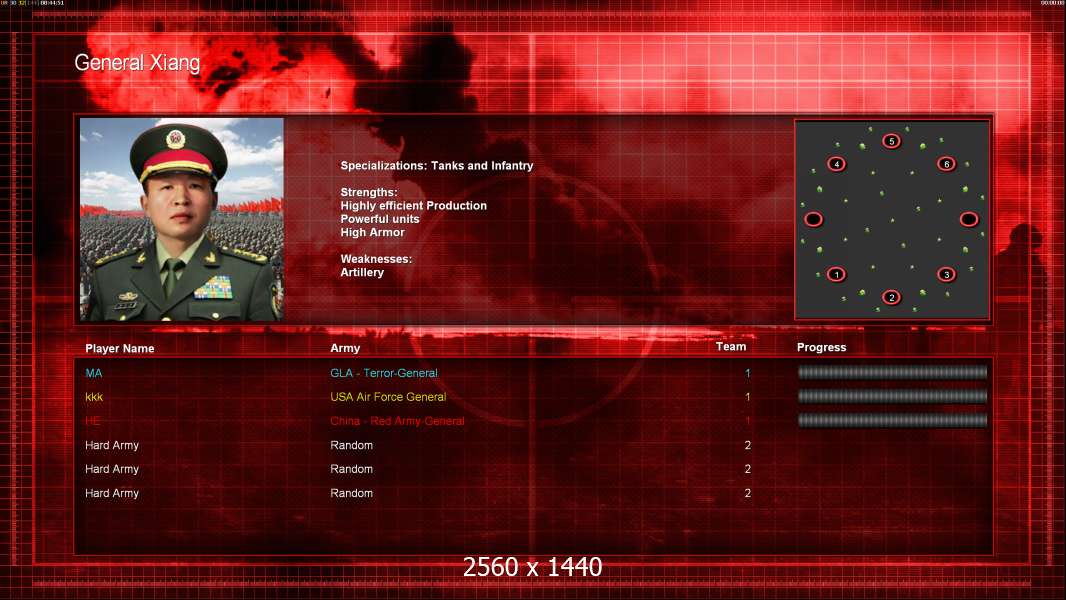Screen dimensions: 1066x600
Task: Click USA Air Force General army entry
Action: pos(388,397)
